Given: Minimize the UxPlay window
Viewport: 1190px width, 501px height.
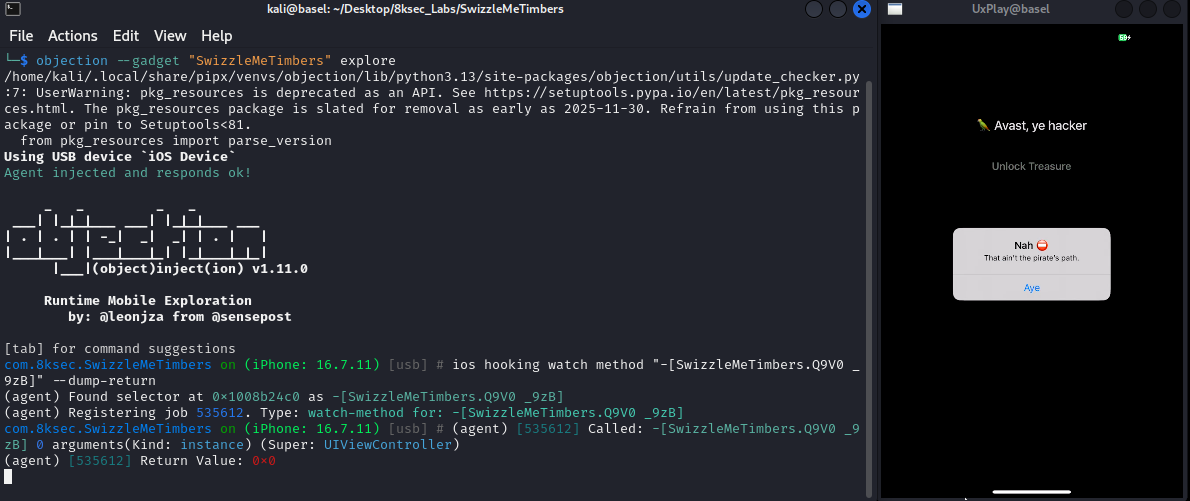Looking at the screenshot, I should coord(1125,9).
